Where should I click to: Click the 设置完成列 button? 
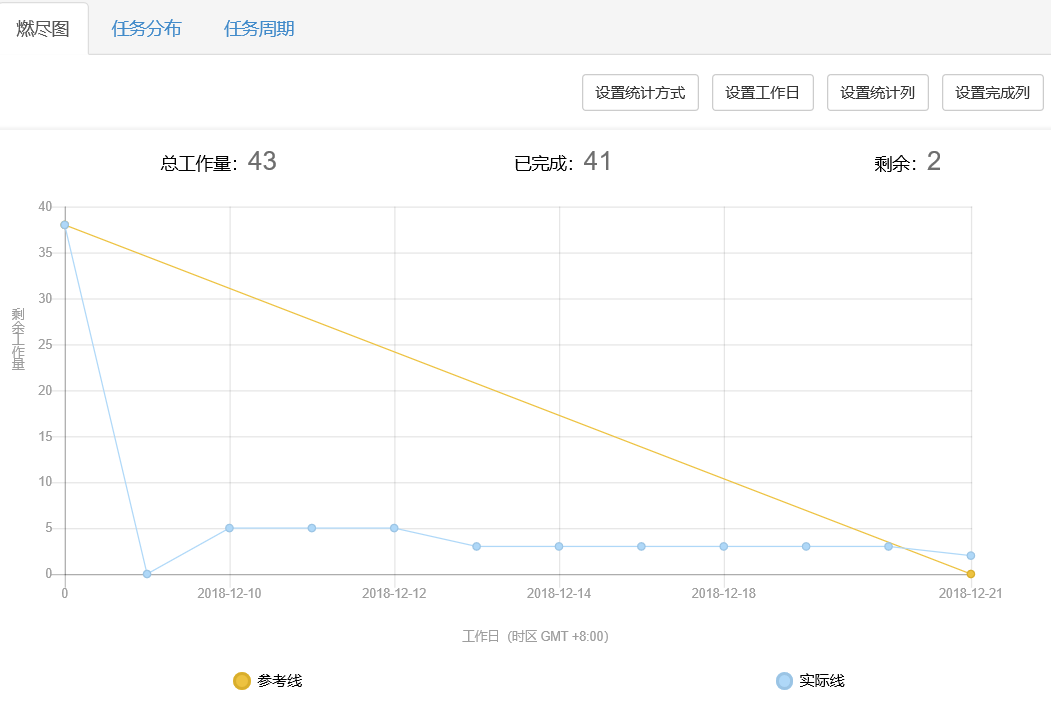pos(993,93)
